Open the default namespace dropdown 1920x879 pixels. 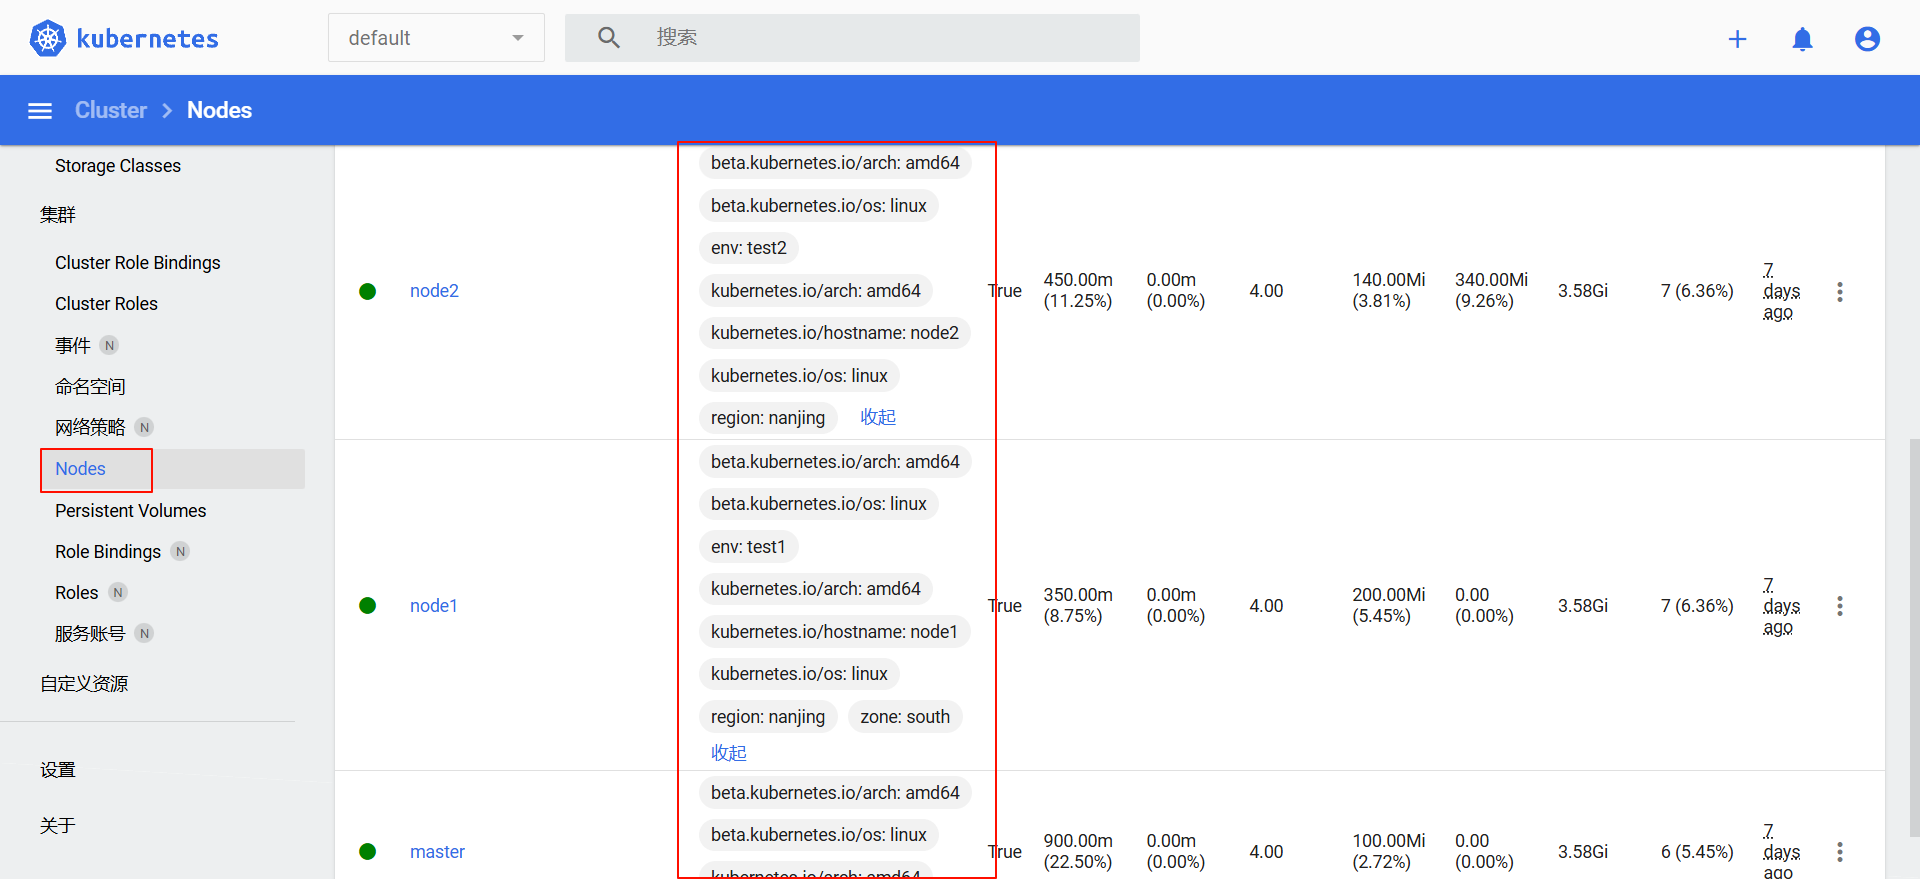[436, 38]
